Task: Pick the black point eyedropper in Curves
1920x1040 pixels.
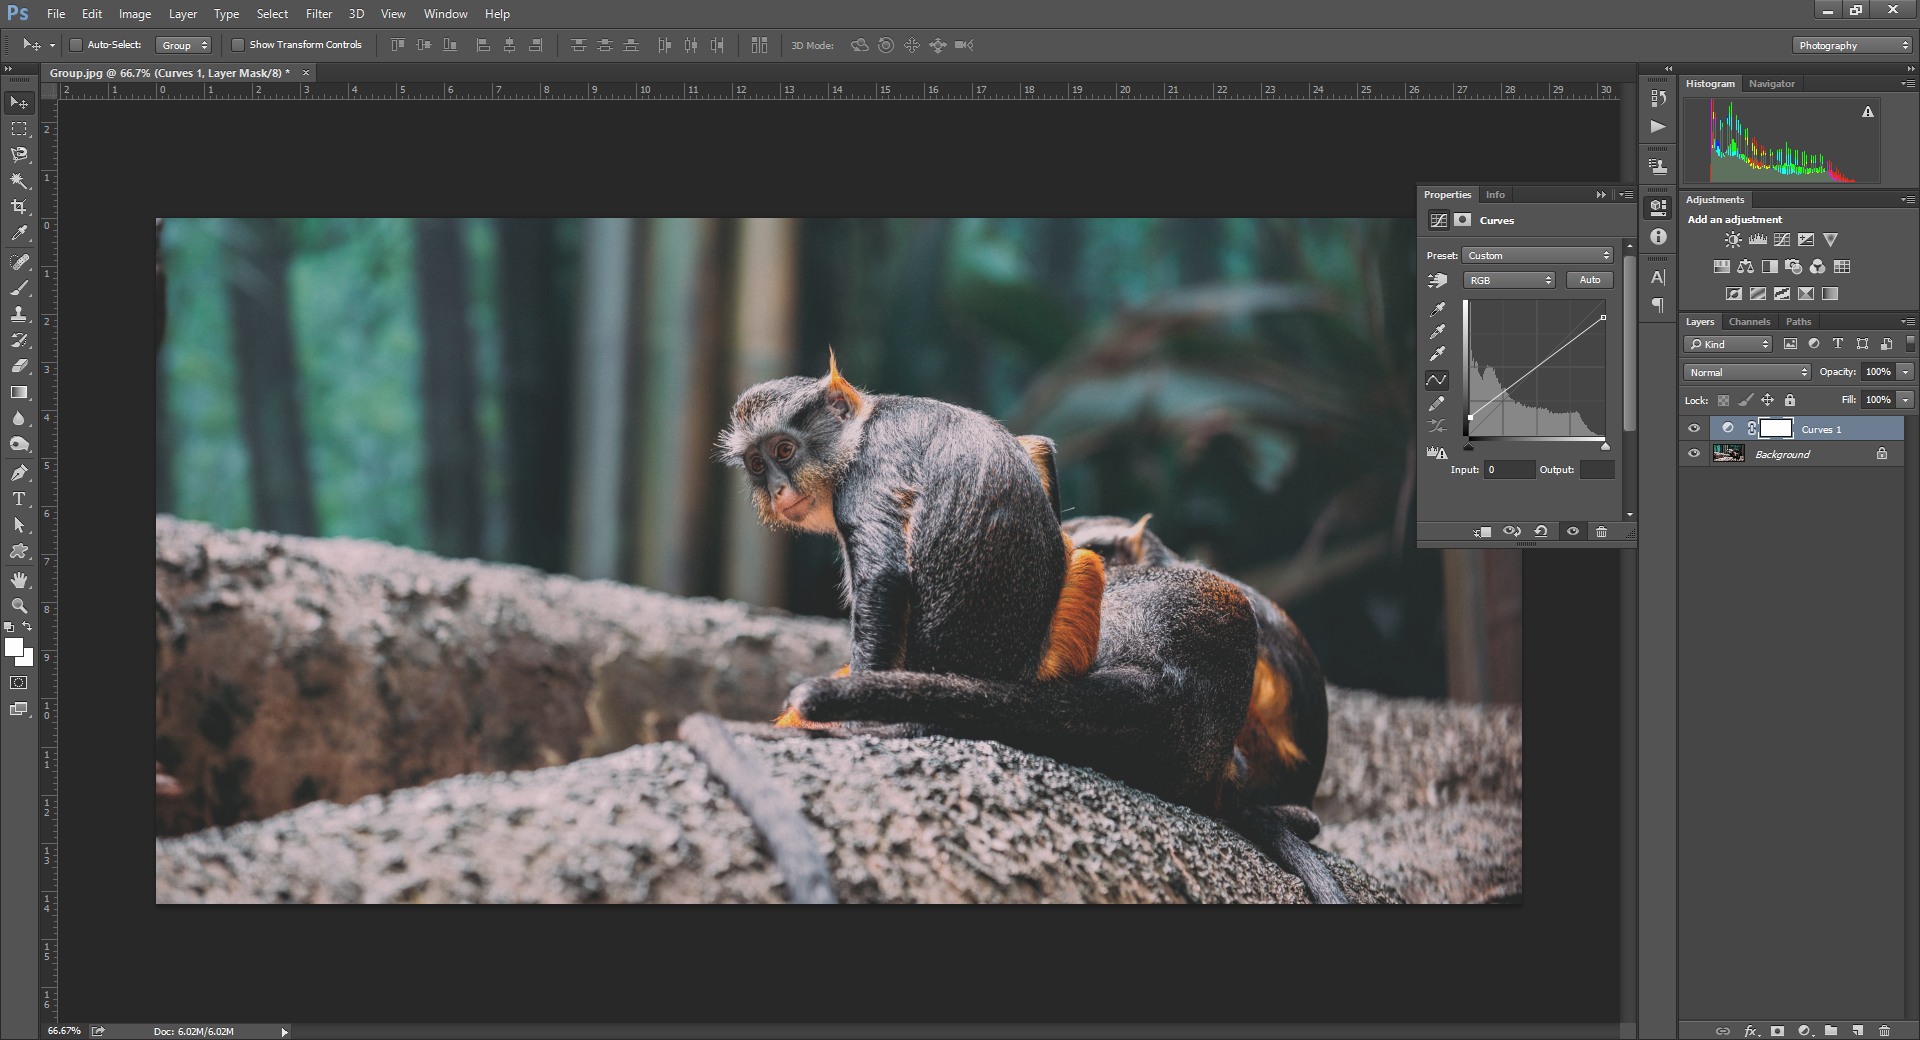Action: (x=1437, y=309)
